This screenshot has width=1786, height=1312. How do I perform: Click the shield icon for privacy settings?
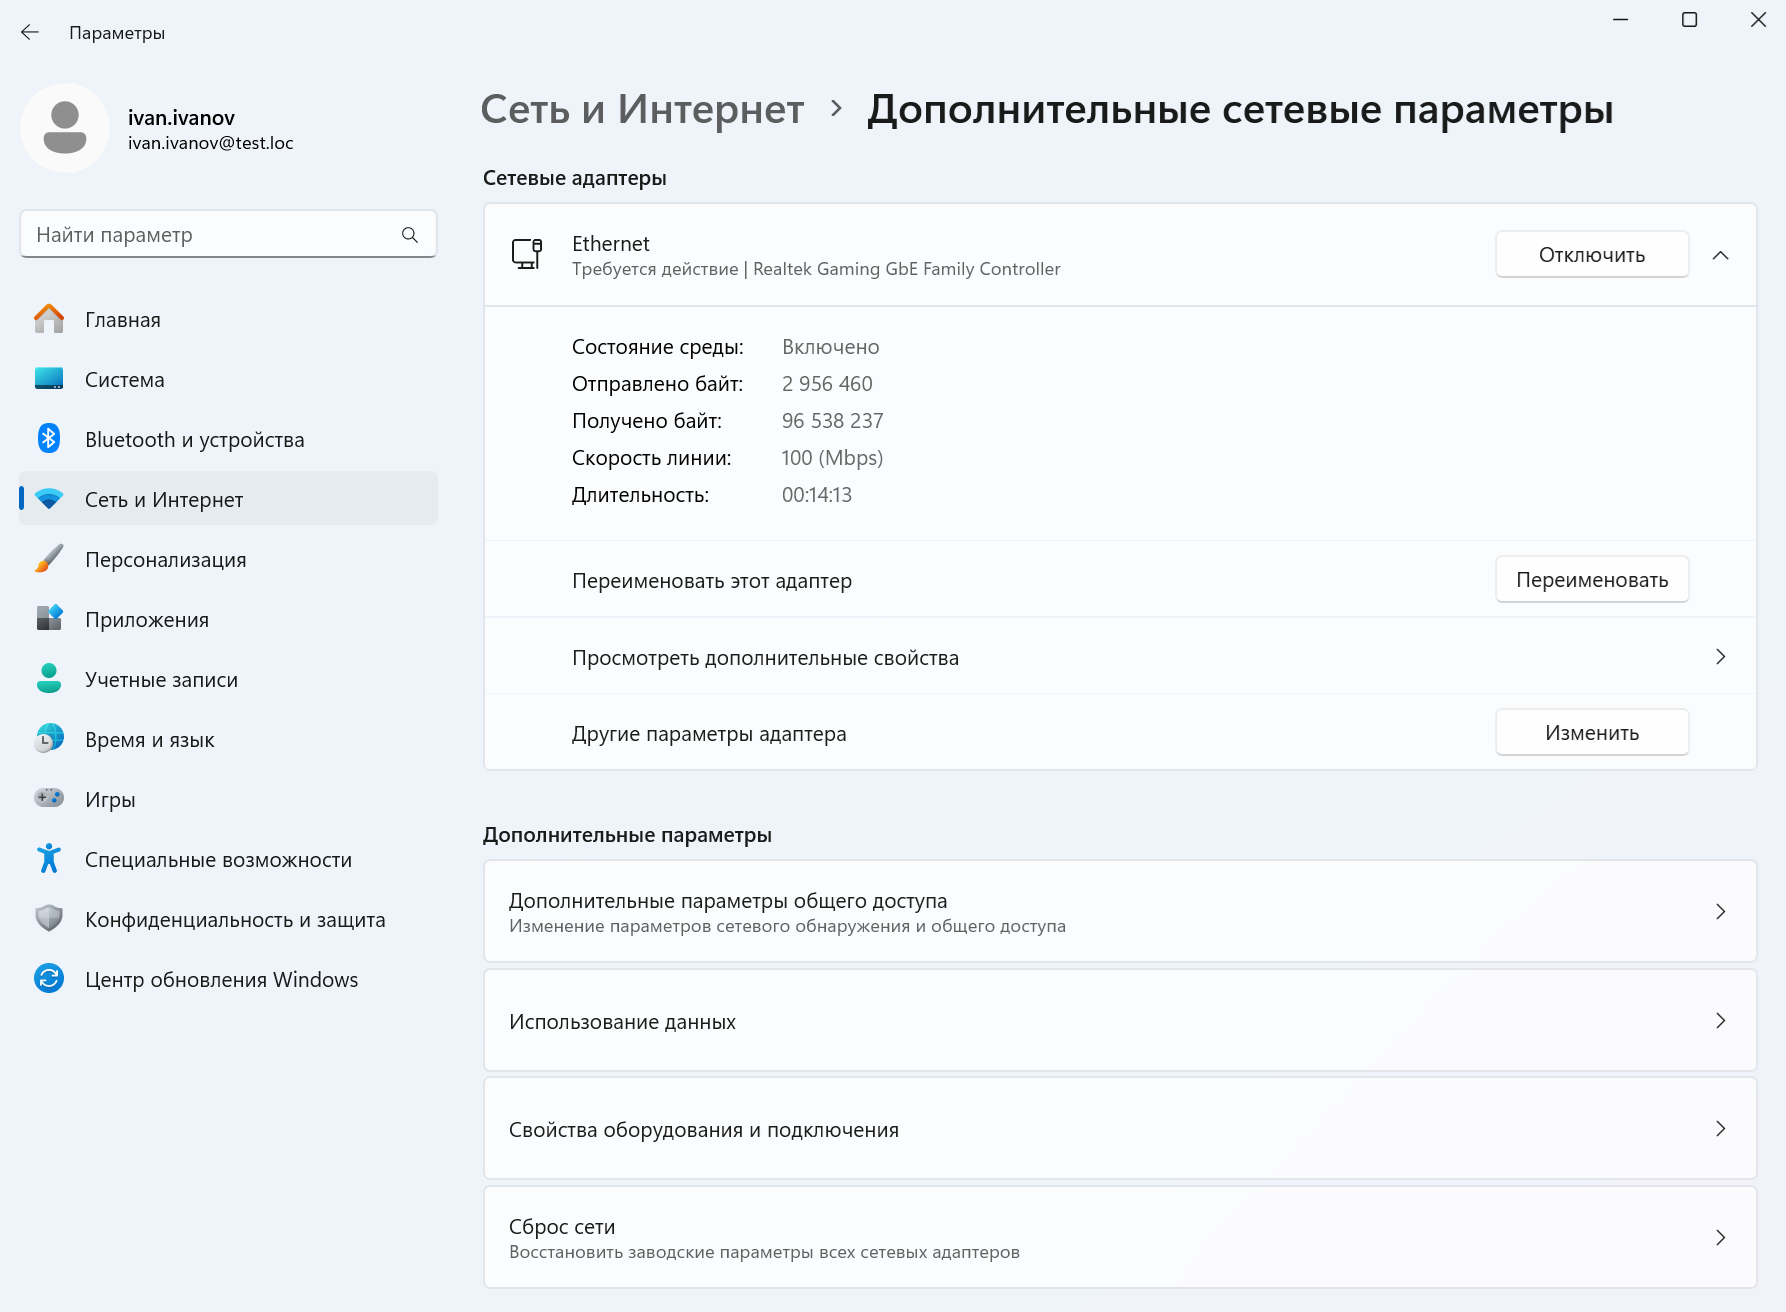pos(48,919)
